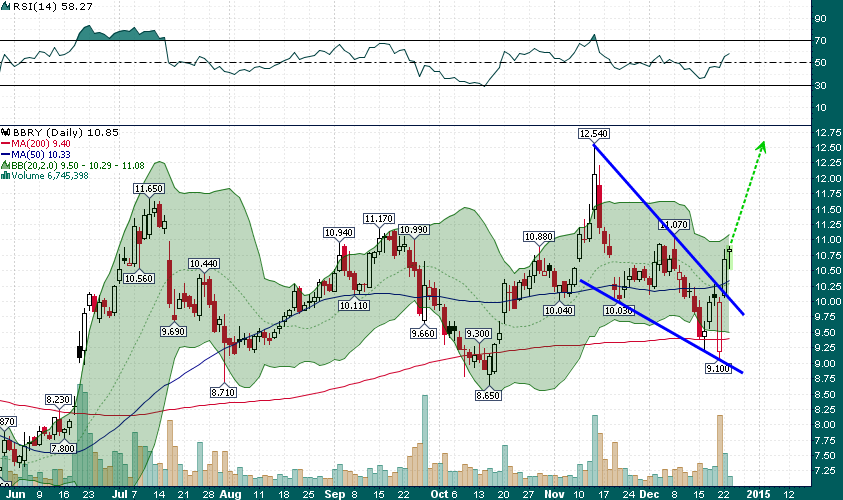Click the 9.25 price axis tick
Viewport: 843px width, 500px height.
click(826, 348)
